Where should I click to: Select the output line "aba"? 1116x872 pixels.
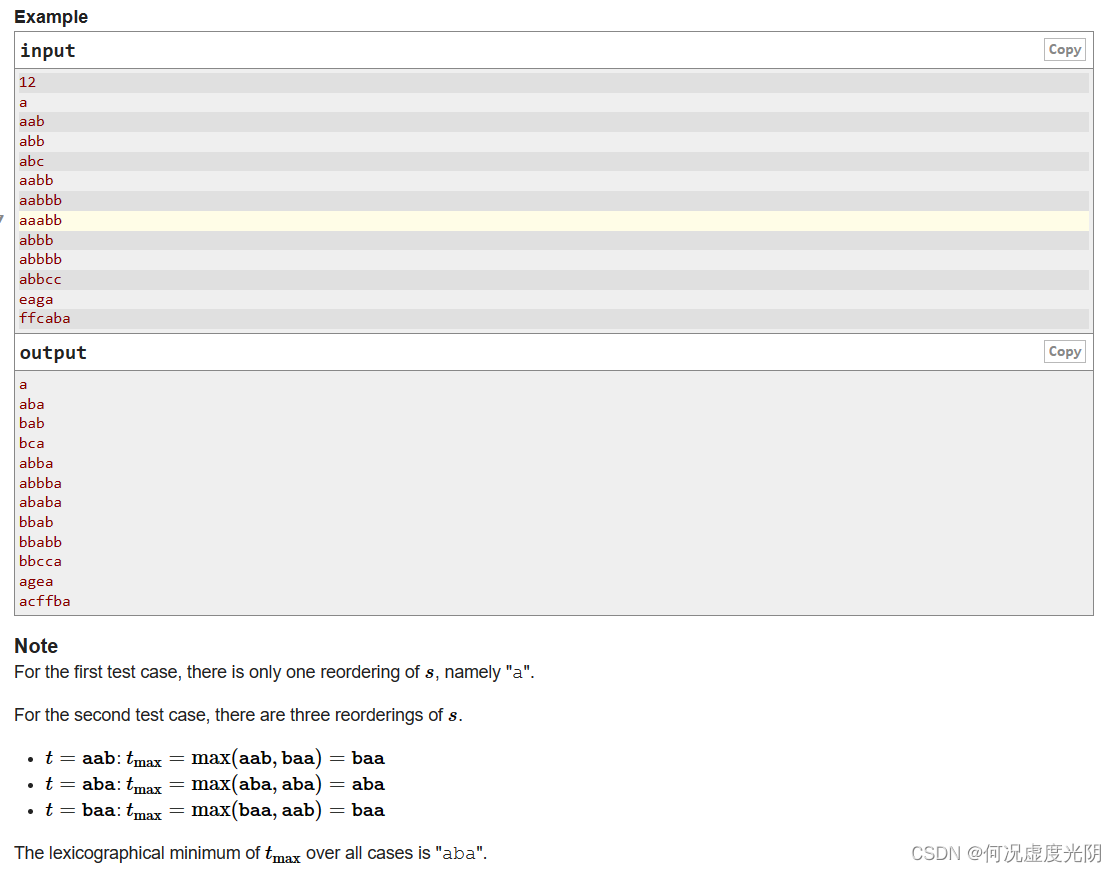31,403
